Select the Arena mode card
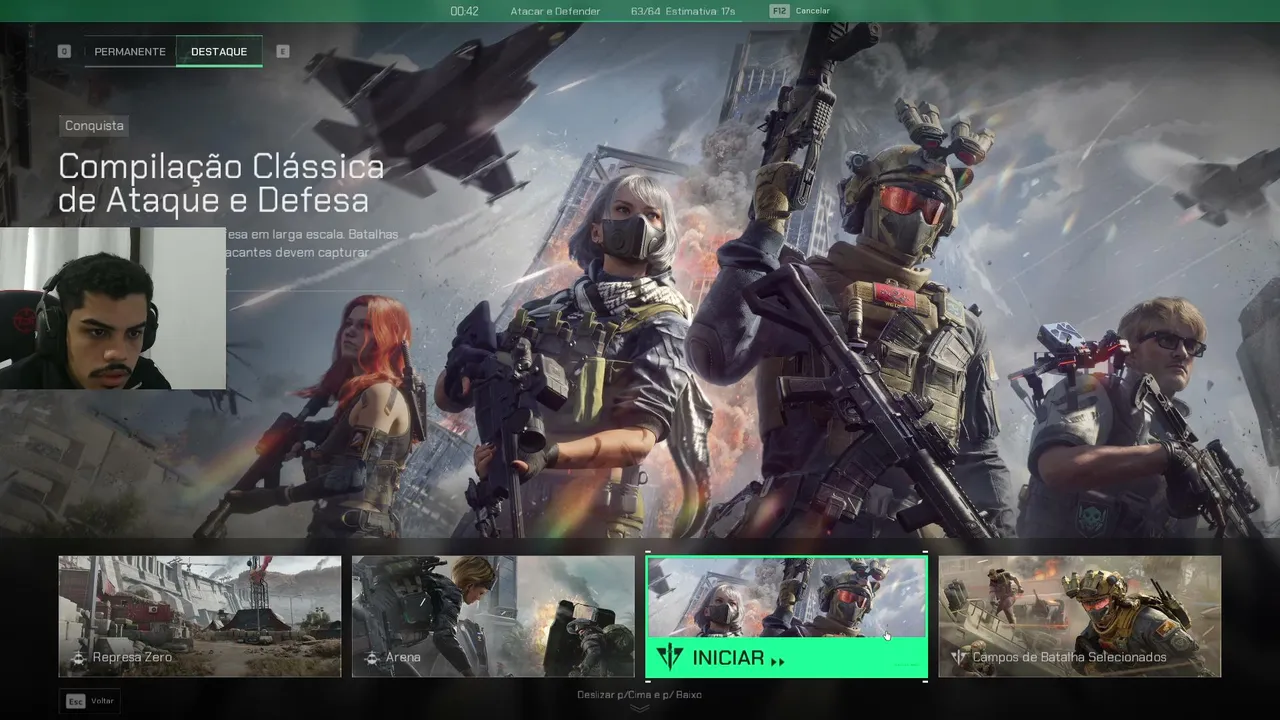1280x720 pixels. pos(493,616)
